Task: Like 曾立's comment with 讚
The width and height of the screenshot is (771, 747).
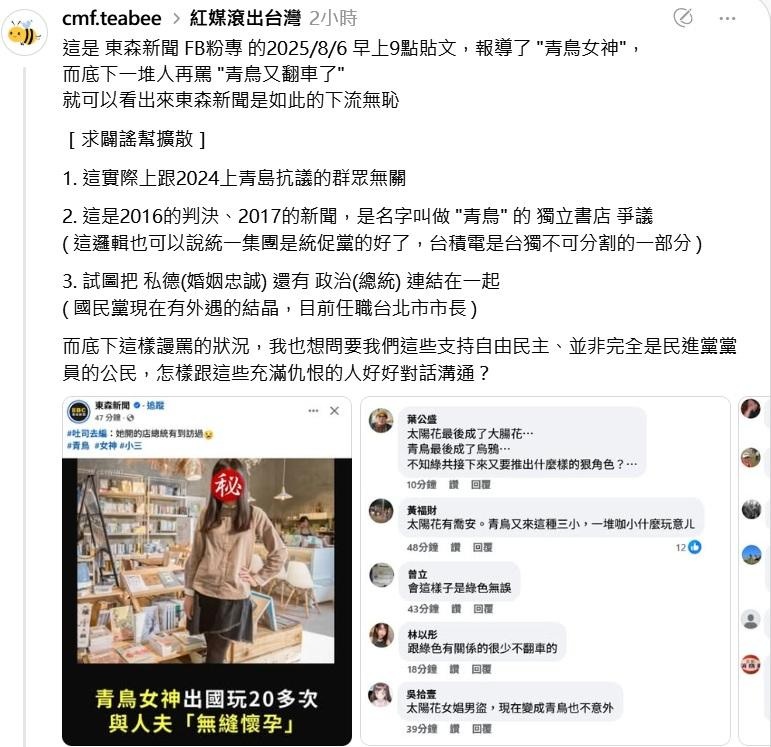Action: (x=456, y=609)
